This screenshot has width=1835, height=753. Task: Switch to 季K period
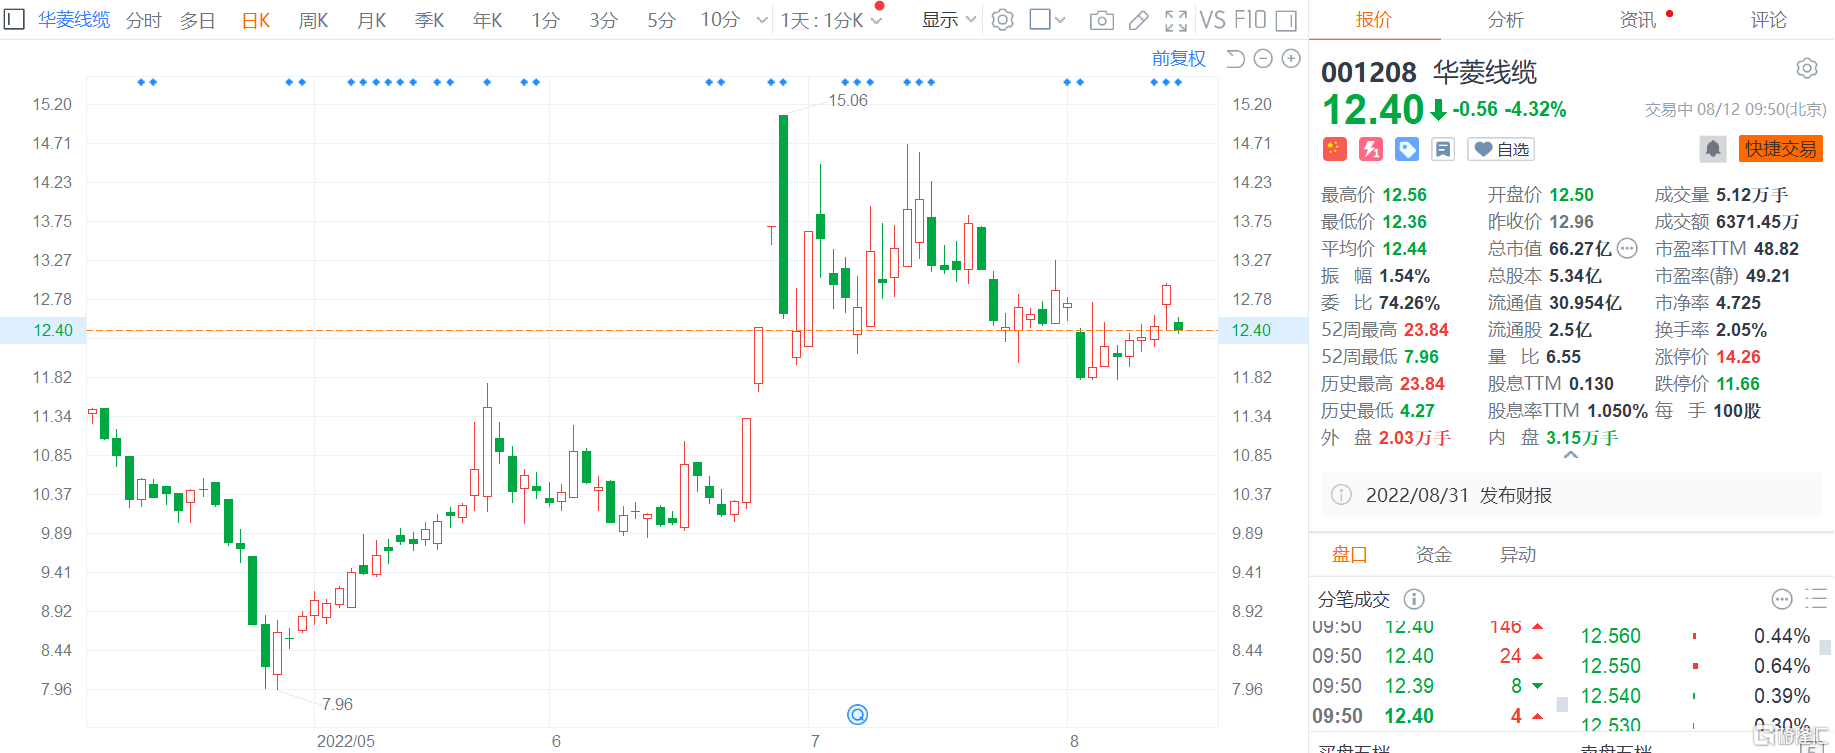tap(430, 20)
